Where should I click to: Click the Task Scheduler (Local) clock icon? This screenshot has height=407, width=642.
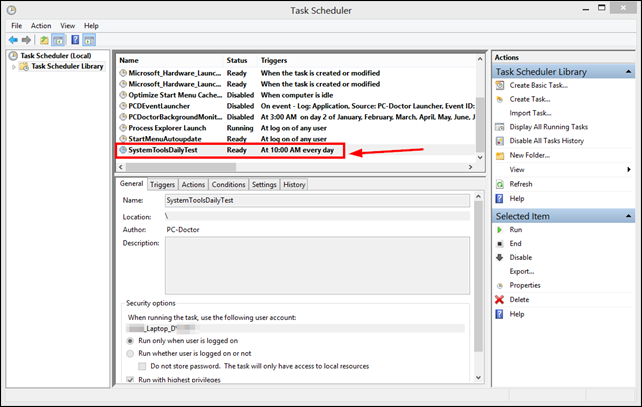(14, 56)
